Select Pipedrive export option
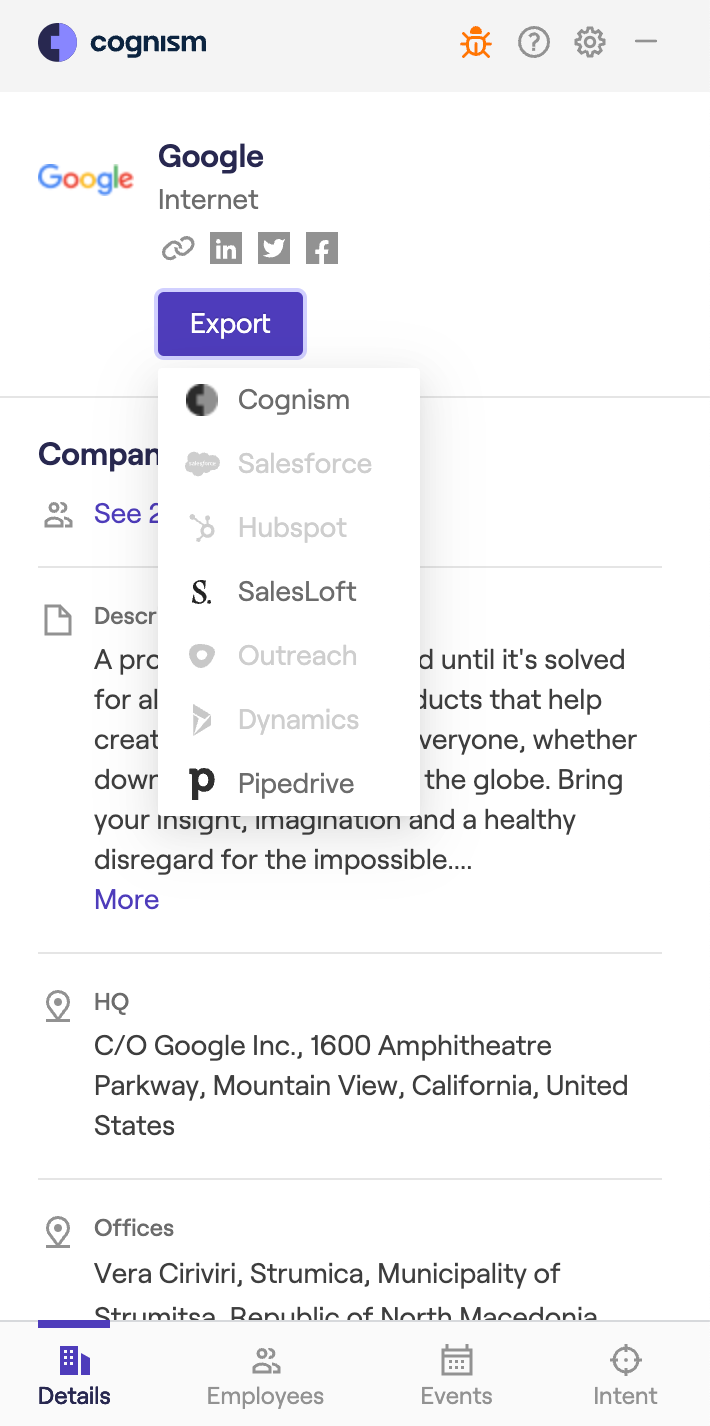710x1426 pixels. tap(295, 784)
